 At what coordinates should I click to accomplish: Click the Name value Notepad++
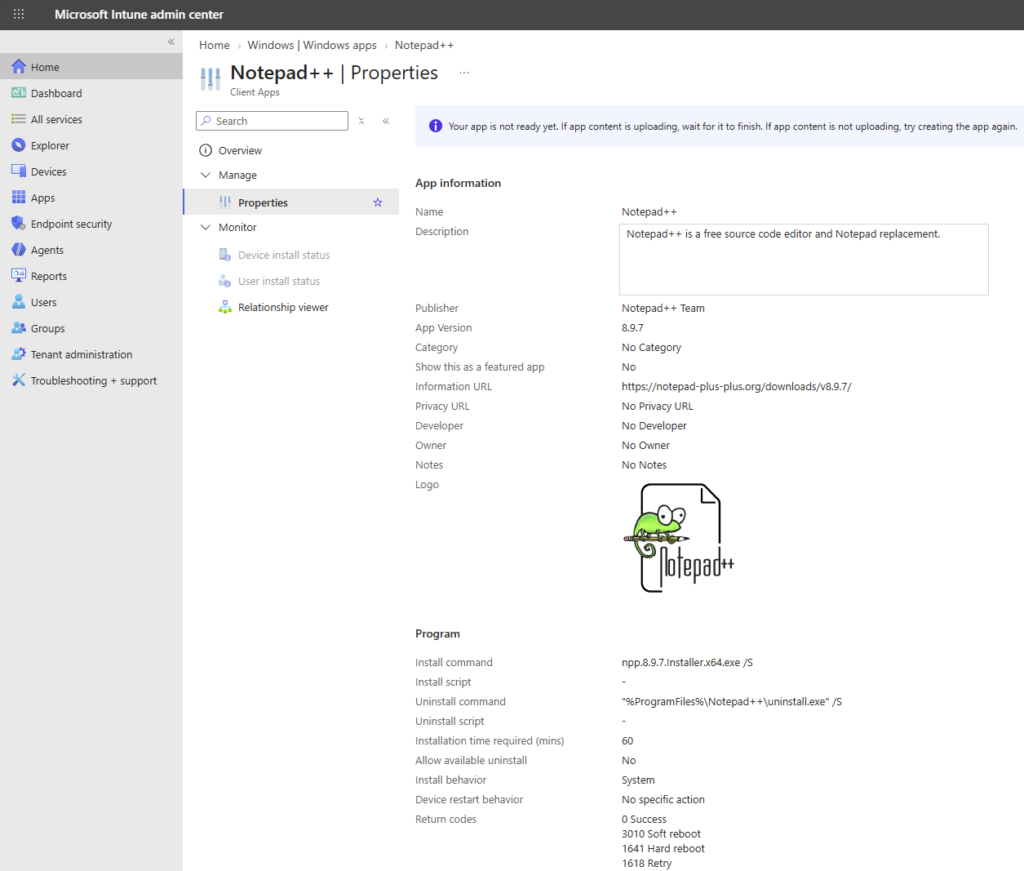tap(648, 212)
